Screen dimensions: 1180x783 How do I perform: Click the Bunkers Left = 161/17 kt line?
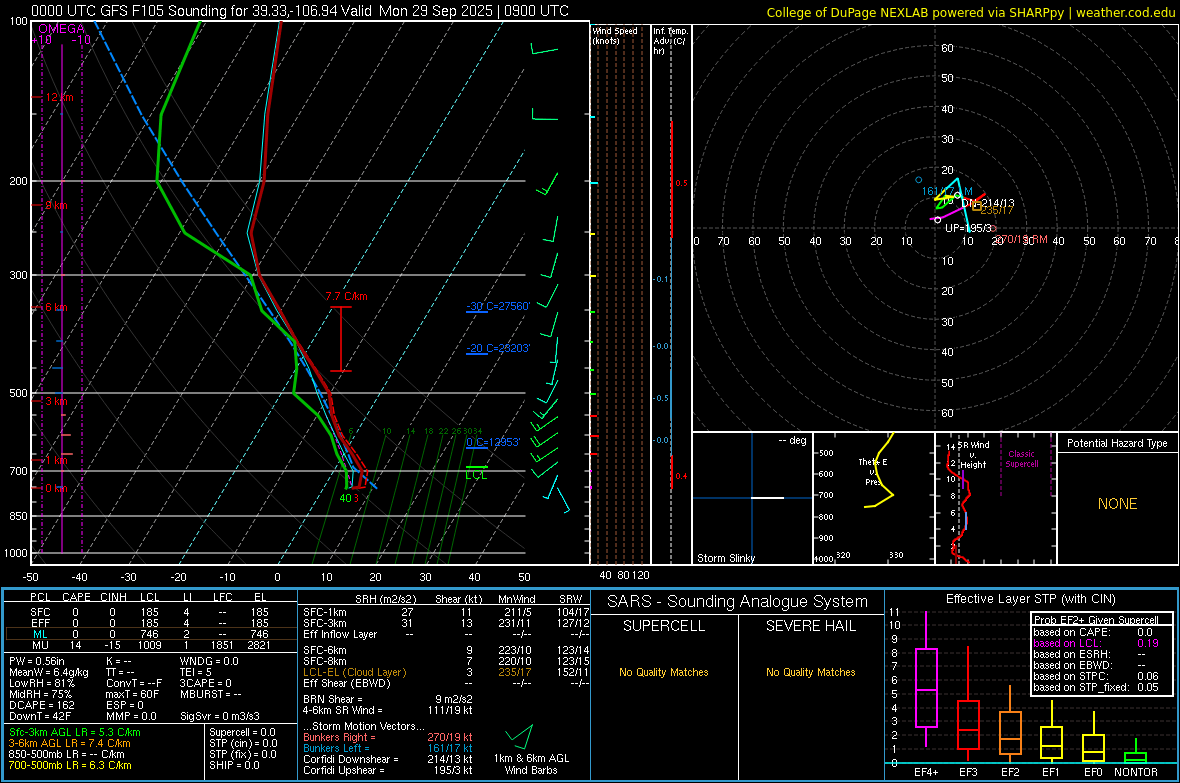[x=388, y=748]
